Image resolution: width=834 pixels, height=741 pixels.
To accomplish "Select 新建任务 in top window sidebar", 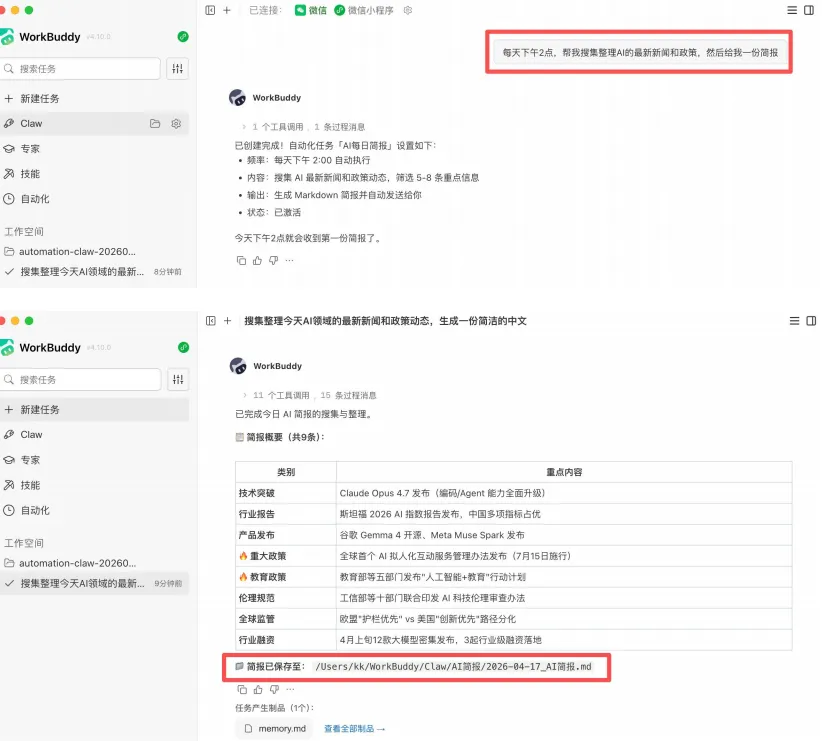I will tap(95, 98).
